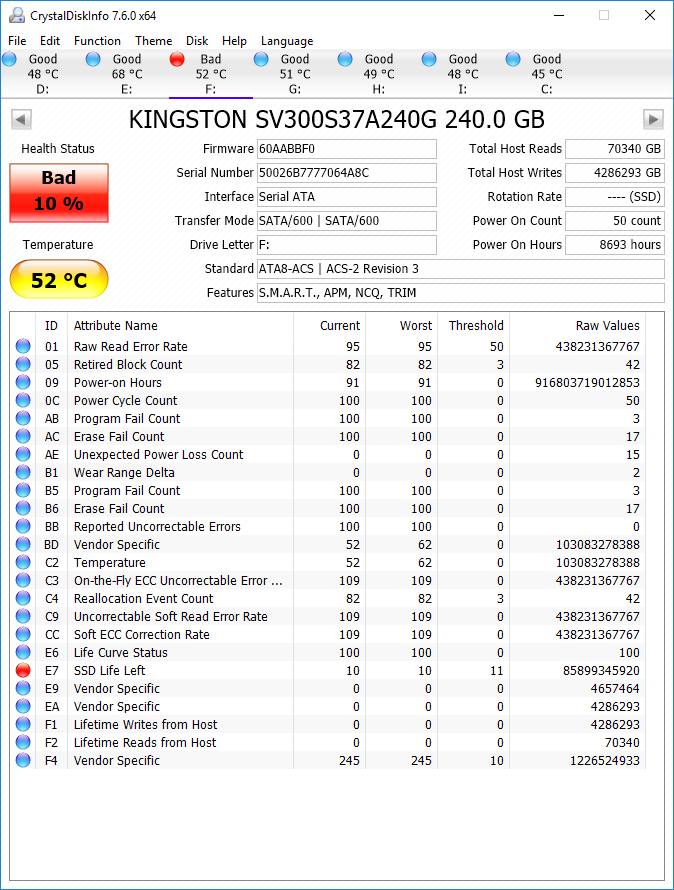Click status icon for Power Cycle Count
The image size is (674, 890).
coord(23,400)
